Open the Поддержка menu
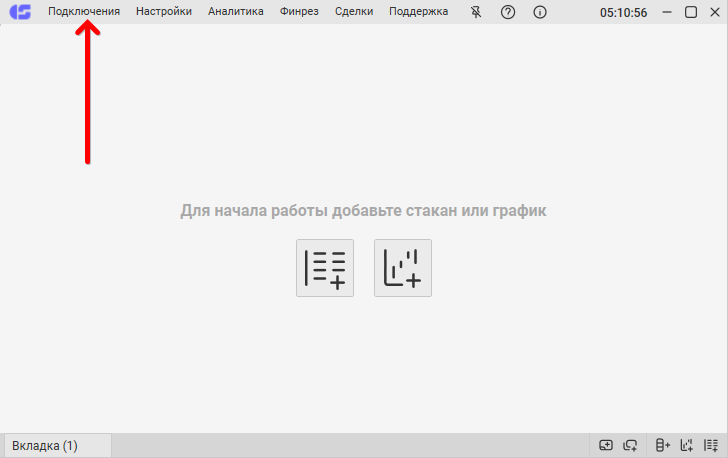Viewport: 728px width, 458px height. [x=418, y=12]
